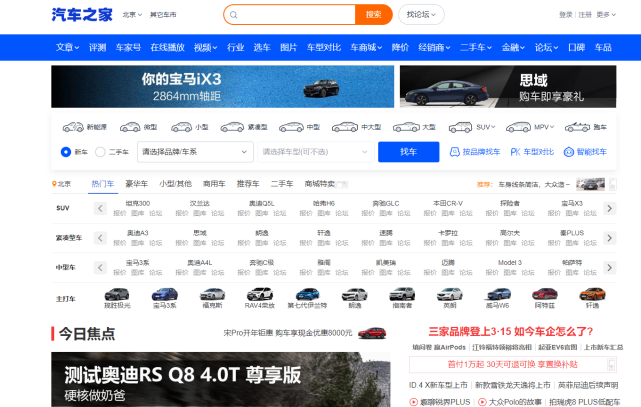Open the 宝马3系 car thumbnail in 主打车
Screen dimensions: 641x407
coord(164,294)
